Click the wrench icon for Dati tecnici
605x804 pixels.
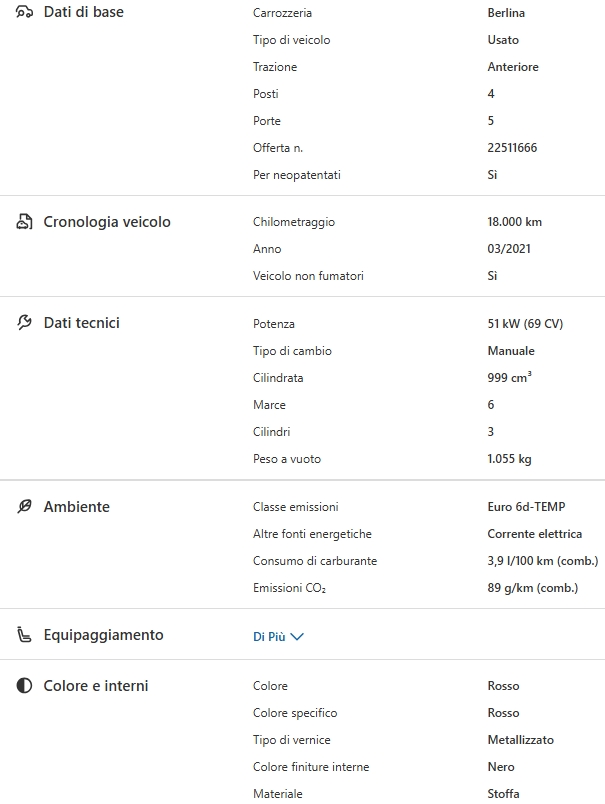point(25,323)
